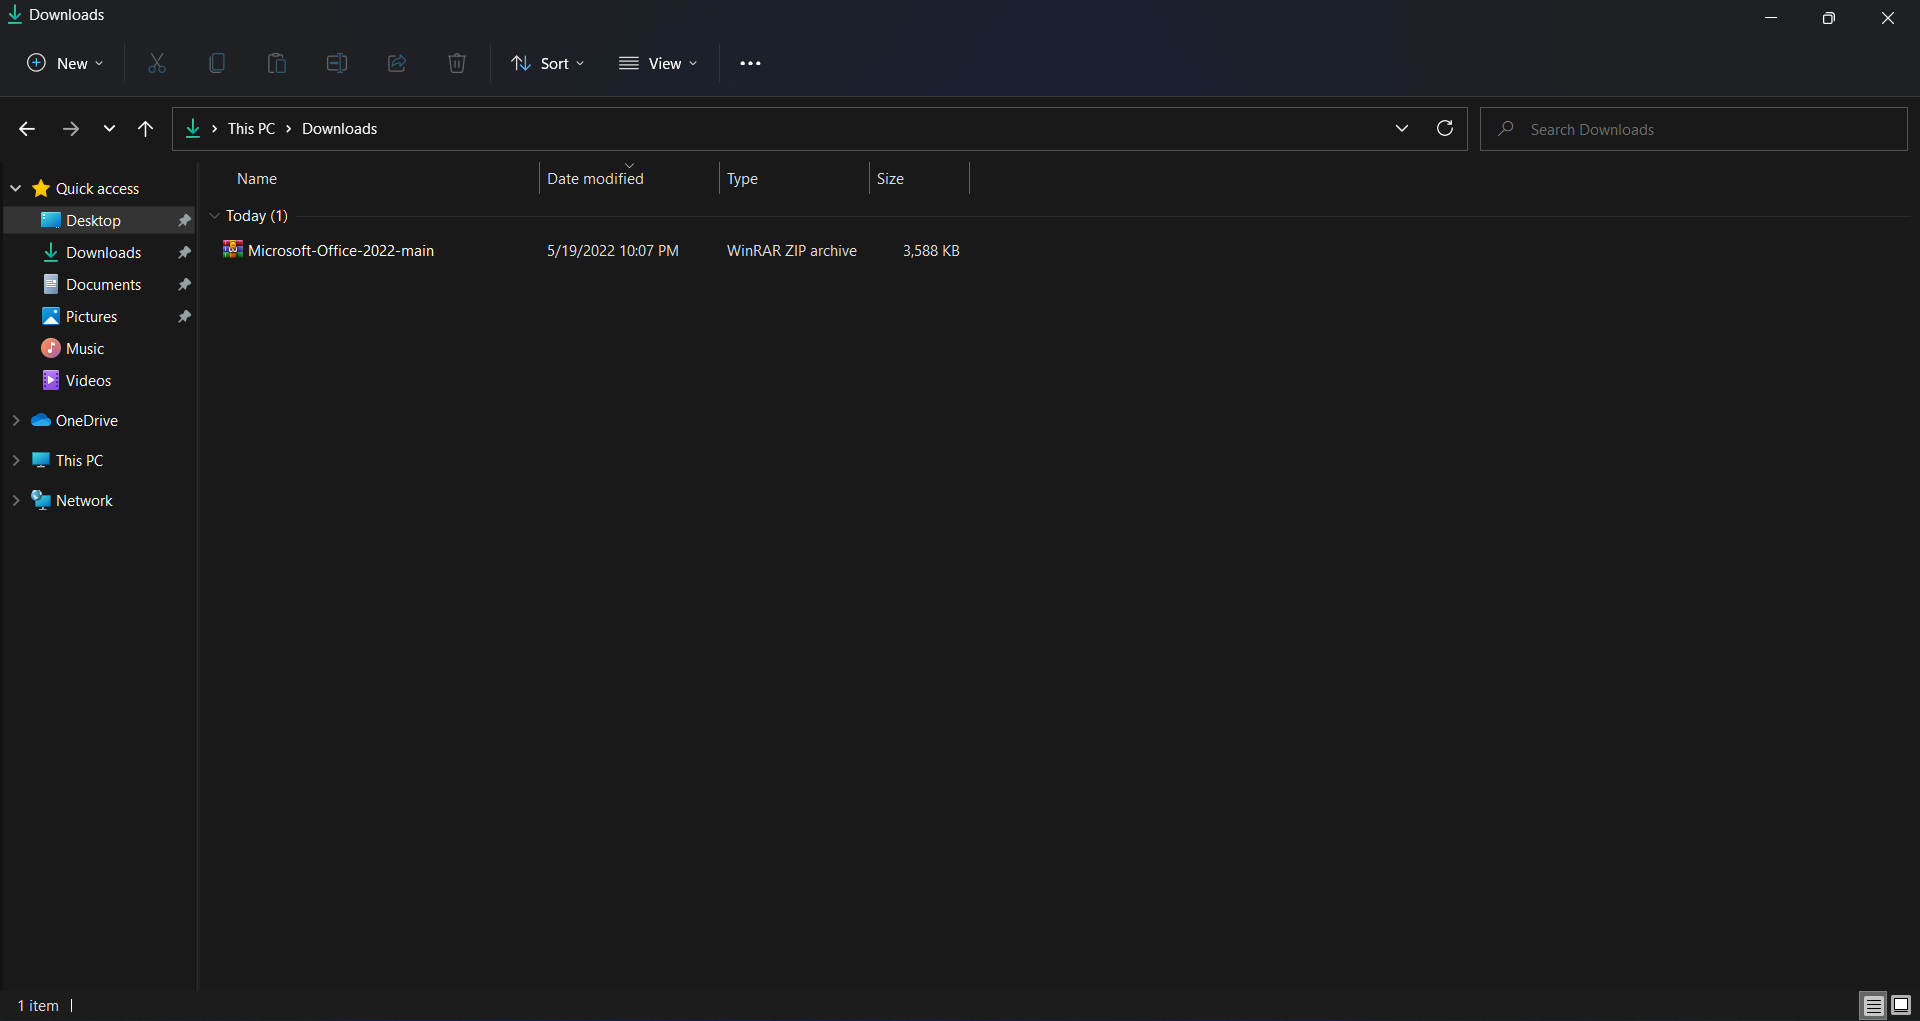This screenshot has width=1920, height=1021.
Task: Open the See more ellipsis menu
Action: (x=750, y=63)
